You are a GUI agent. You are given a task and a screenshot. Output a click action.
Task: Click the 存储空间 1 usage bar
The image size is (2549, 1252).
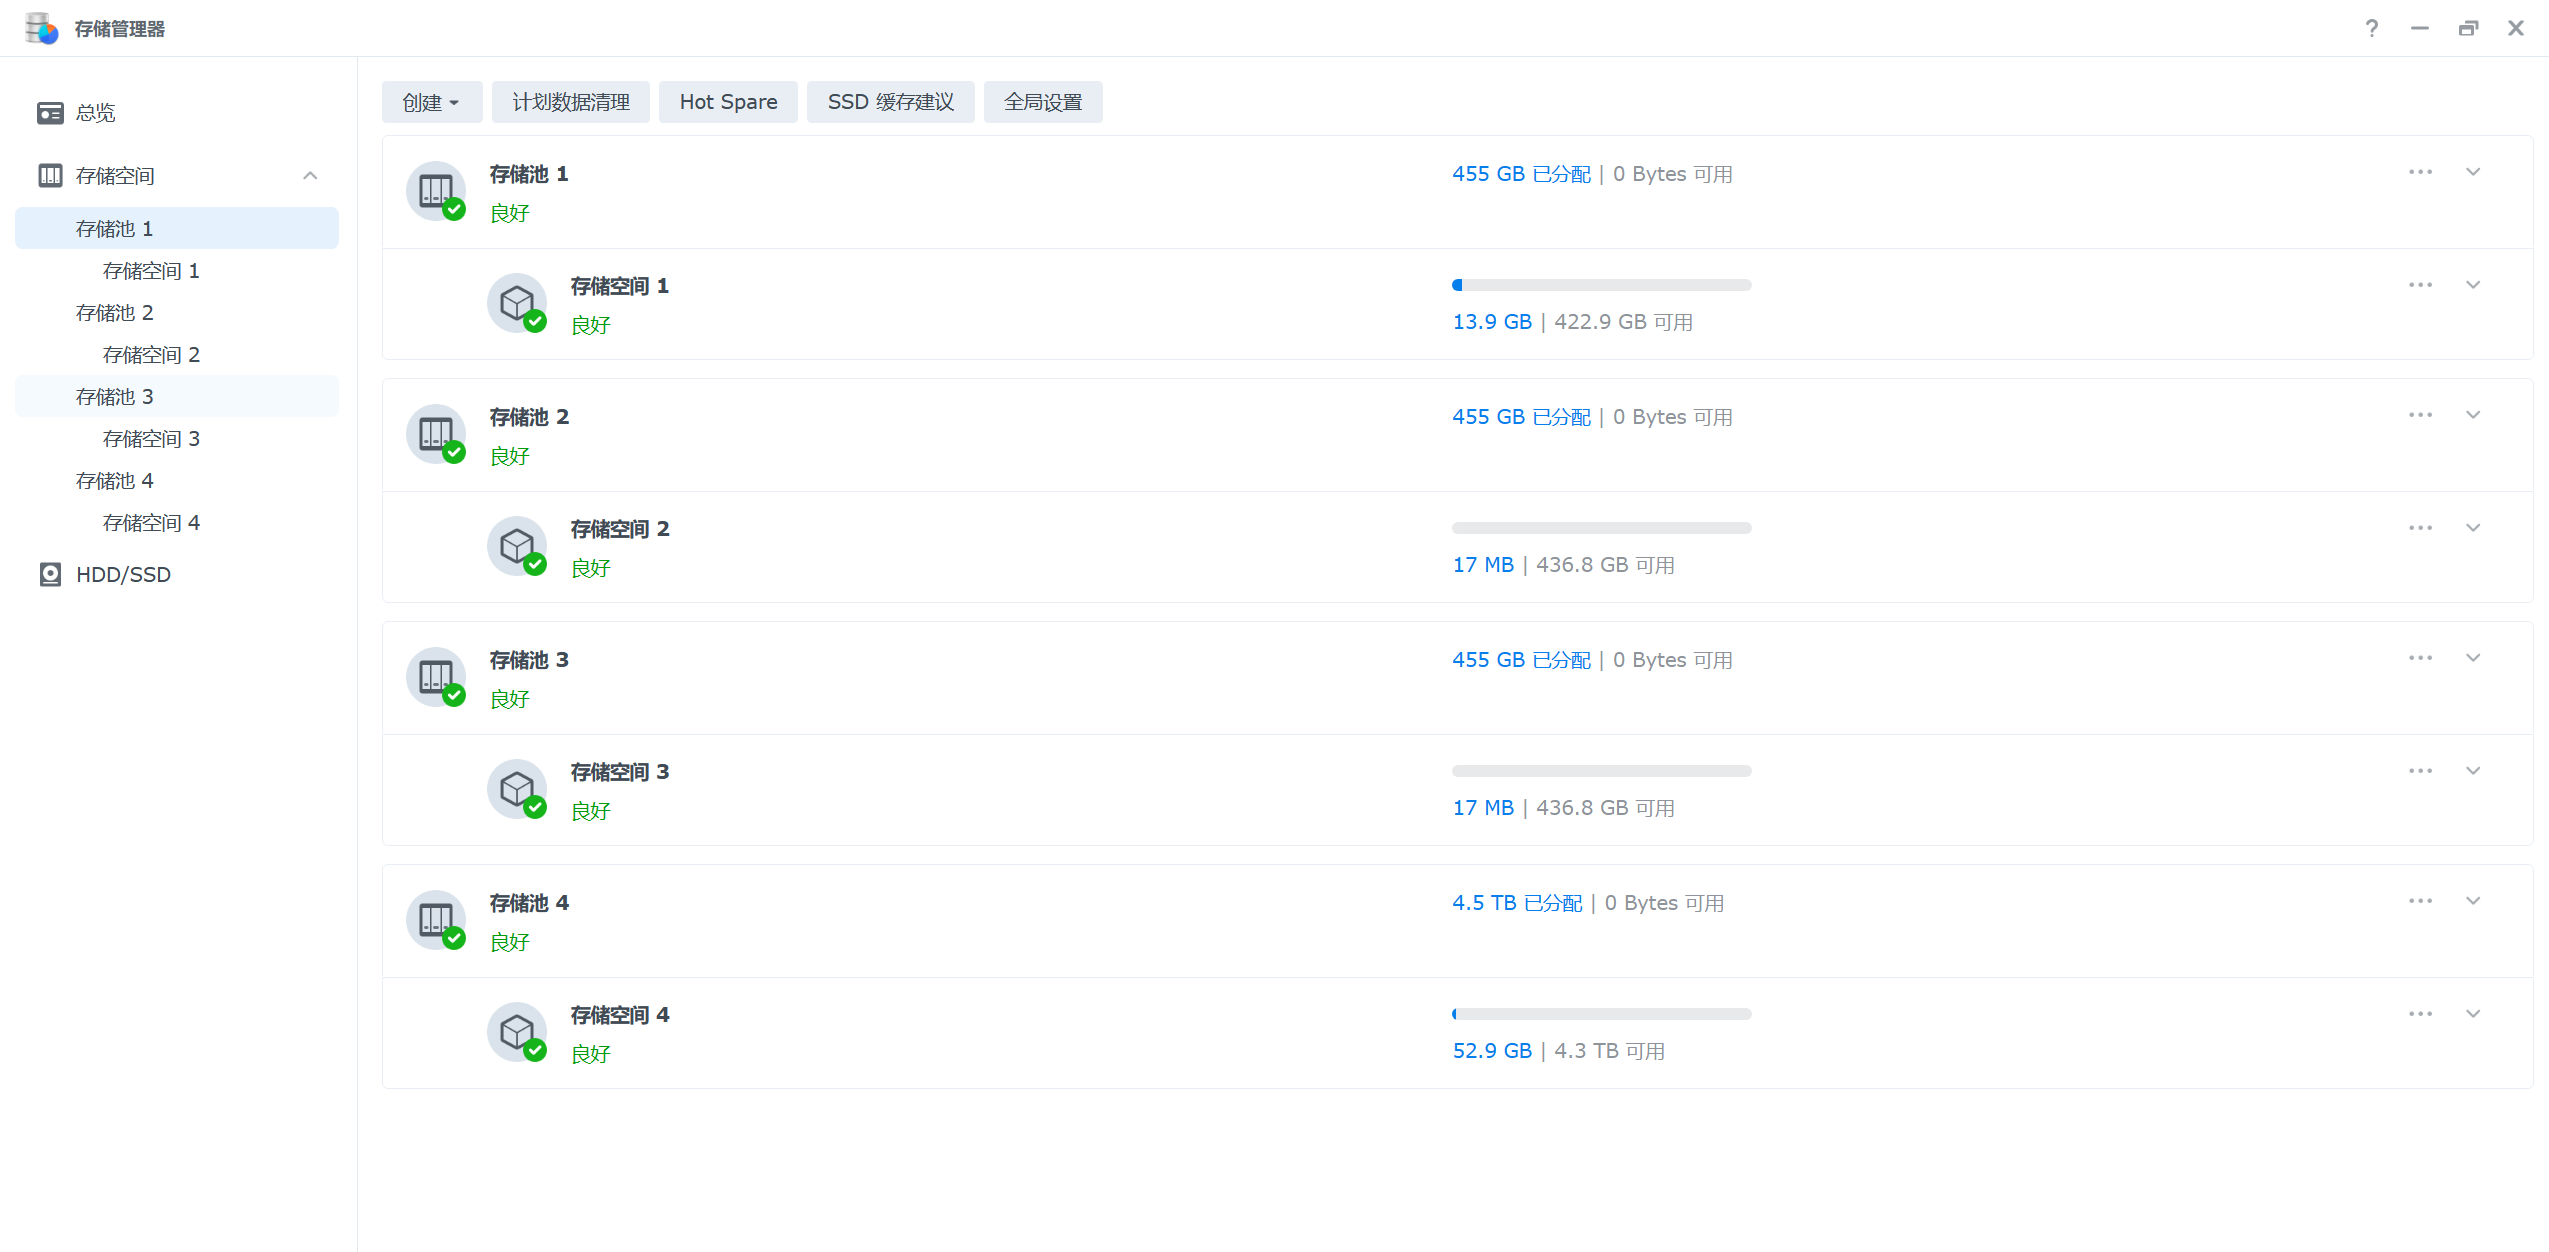[1600, 285]
